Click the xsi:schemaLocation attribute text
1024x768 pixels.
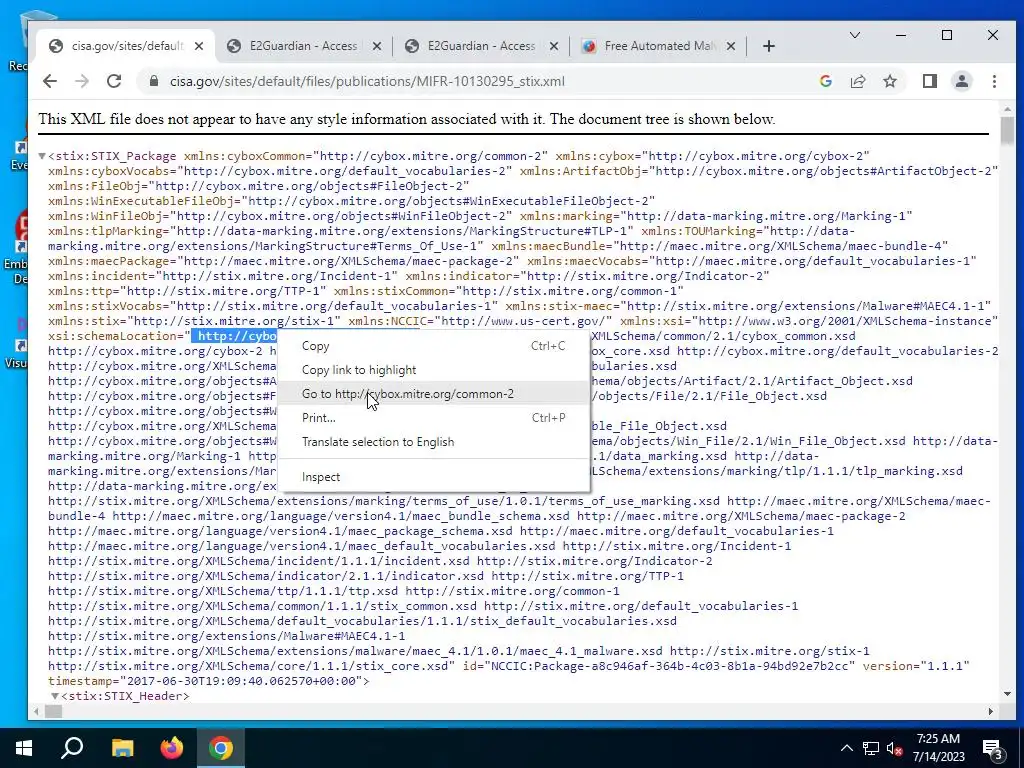(x=115, y=336)
